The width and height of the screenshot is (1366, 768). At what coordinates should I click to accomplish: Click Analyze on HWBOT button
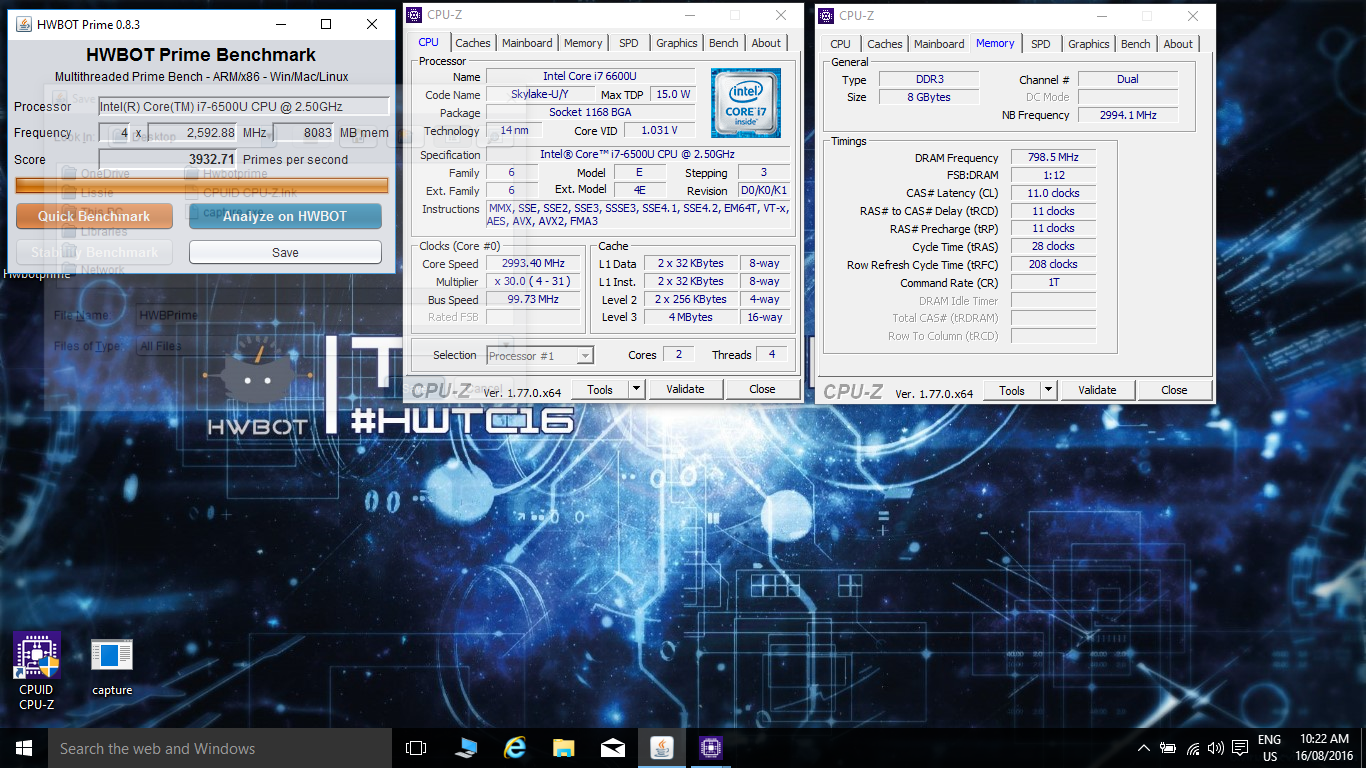285,216
